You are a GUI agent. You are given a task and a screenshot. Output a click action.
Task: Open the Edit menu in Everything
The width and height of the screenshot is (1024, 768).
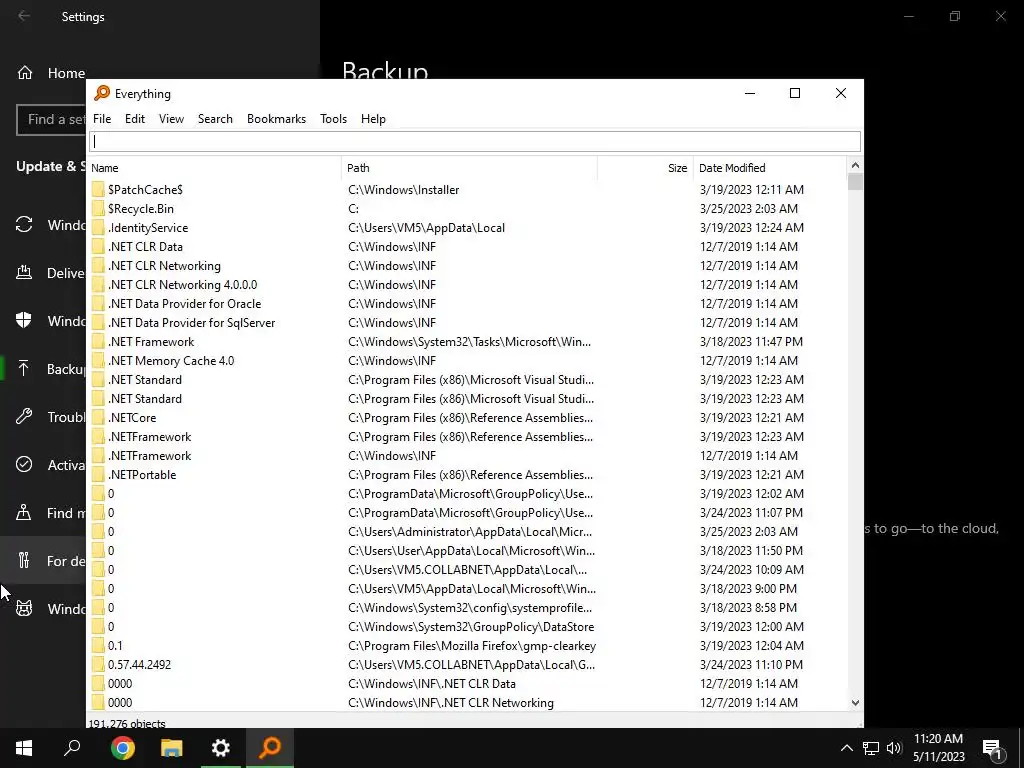click(135, 119)
